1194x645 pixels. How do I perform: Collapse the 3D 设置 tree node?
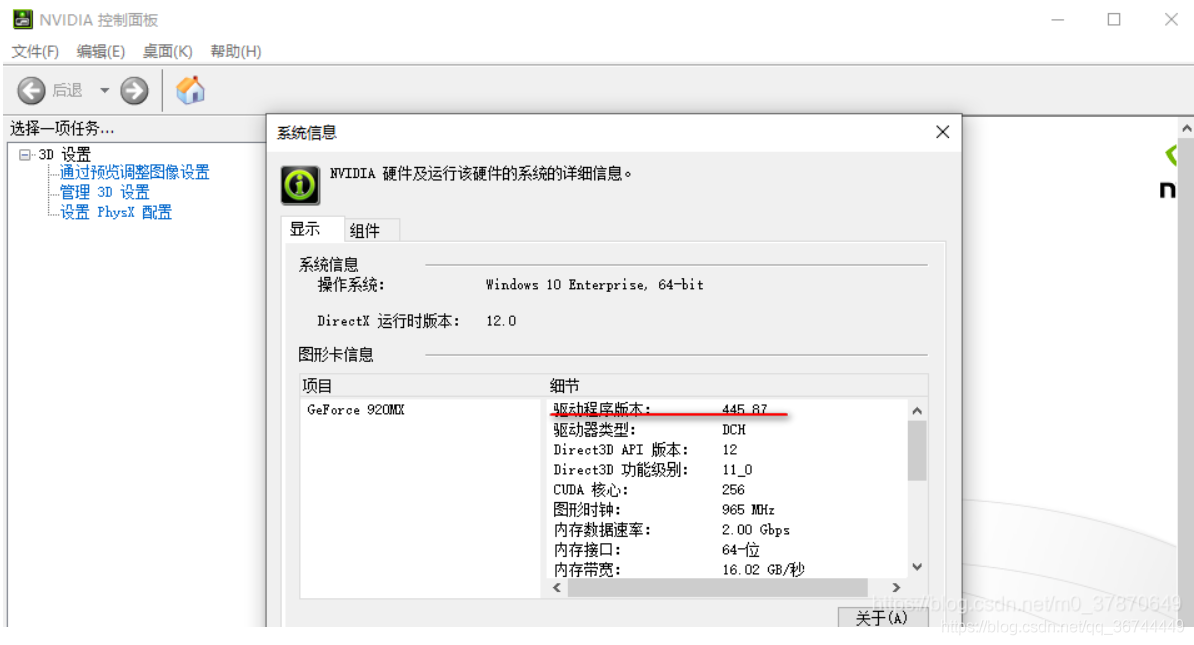tap(25, 153)
